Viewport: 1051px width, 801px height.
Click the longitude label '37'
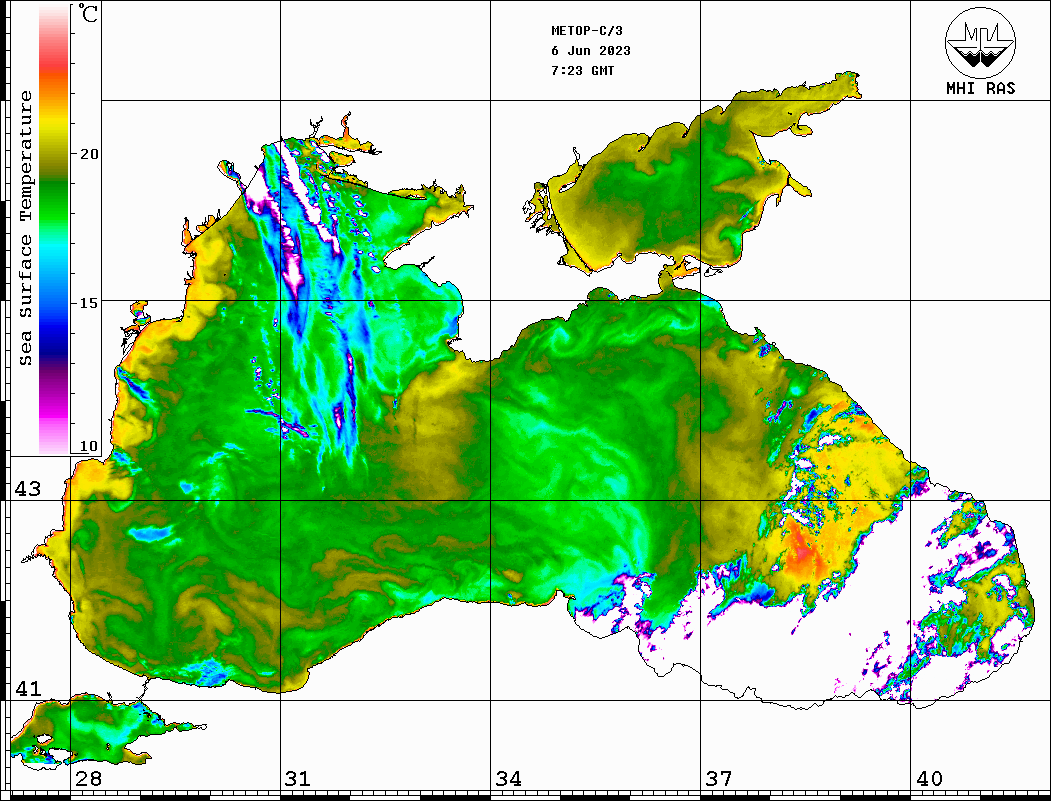coord(719,779)
